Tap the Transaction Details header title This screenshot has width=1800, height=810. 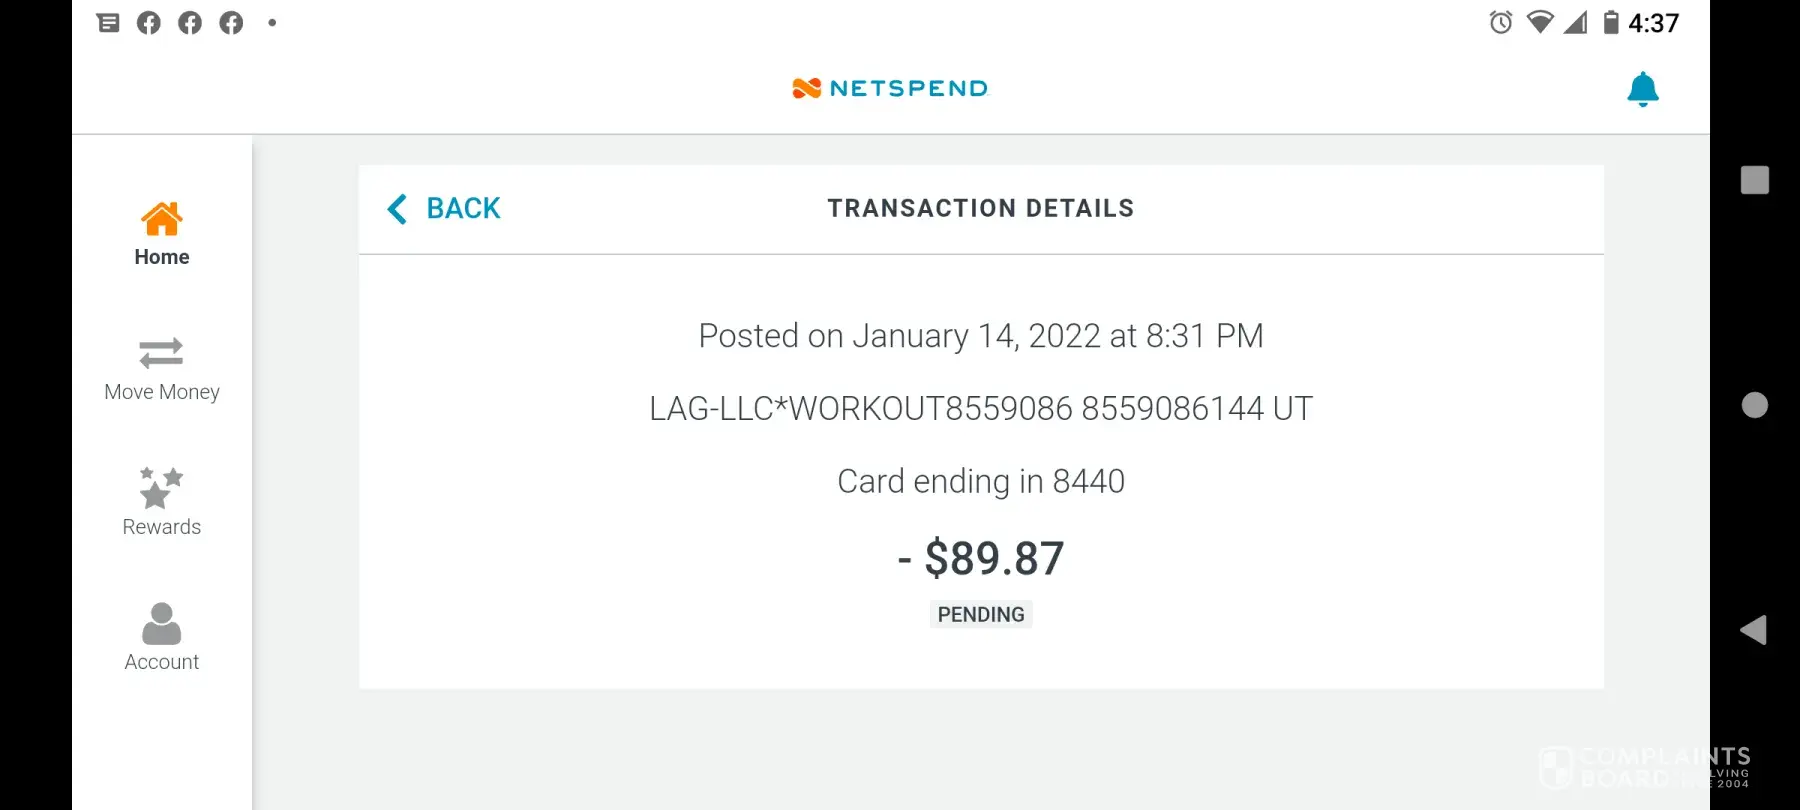coord(980,208)
